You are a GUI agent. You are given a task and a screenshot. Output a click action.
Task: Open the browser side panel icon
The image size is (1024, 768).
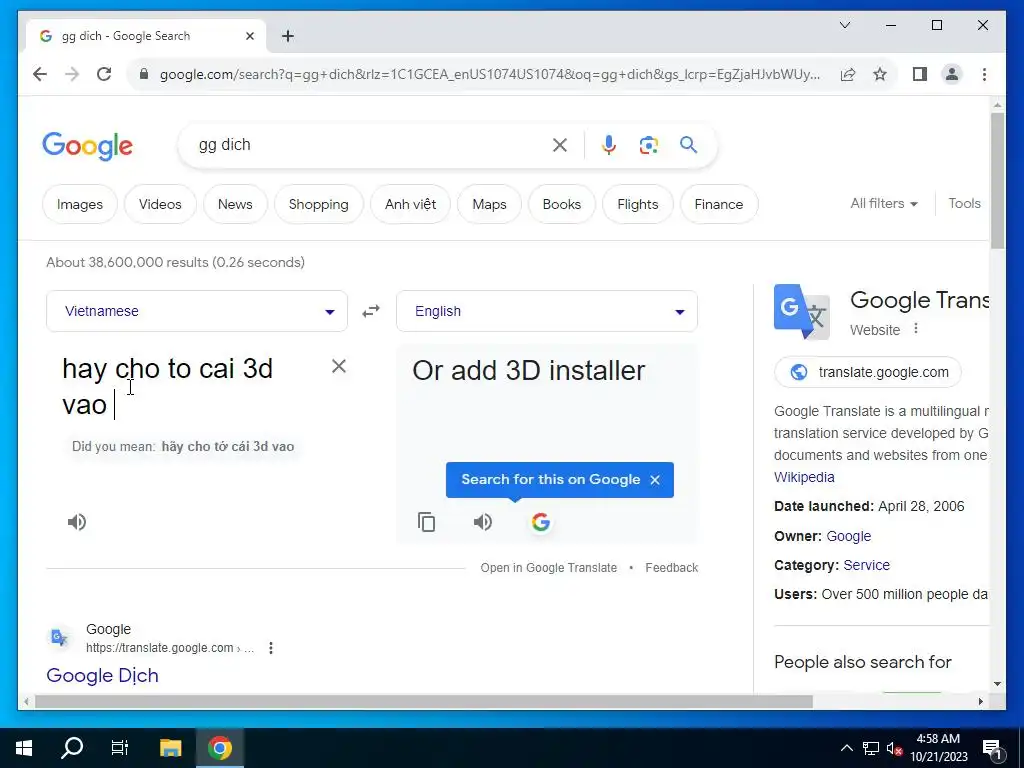[x=920, y=74]
